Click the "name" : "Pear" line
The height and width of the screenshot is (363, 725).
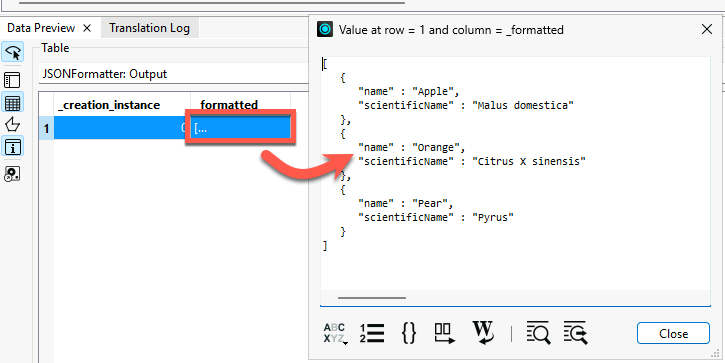406,203
